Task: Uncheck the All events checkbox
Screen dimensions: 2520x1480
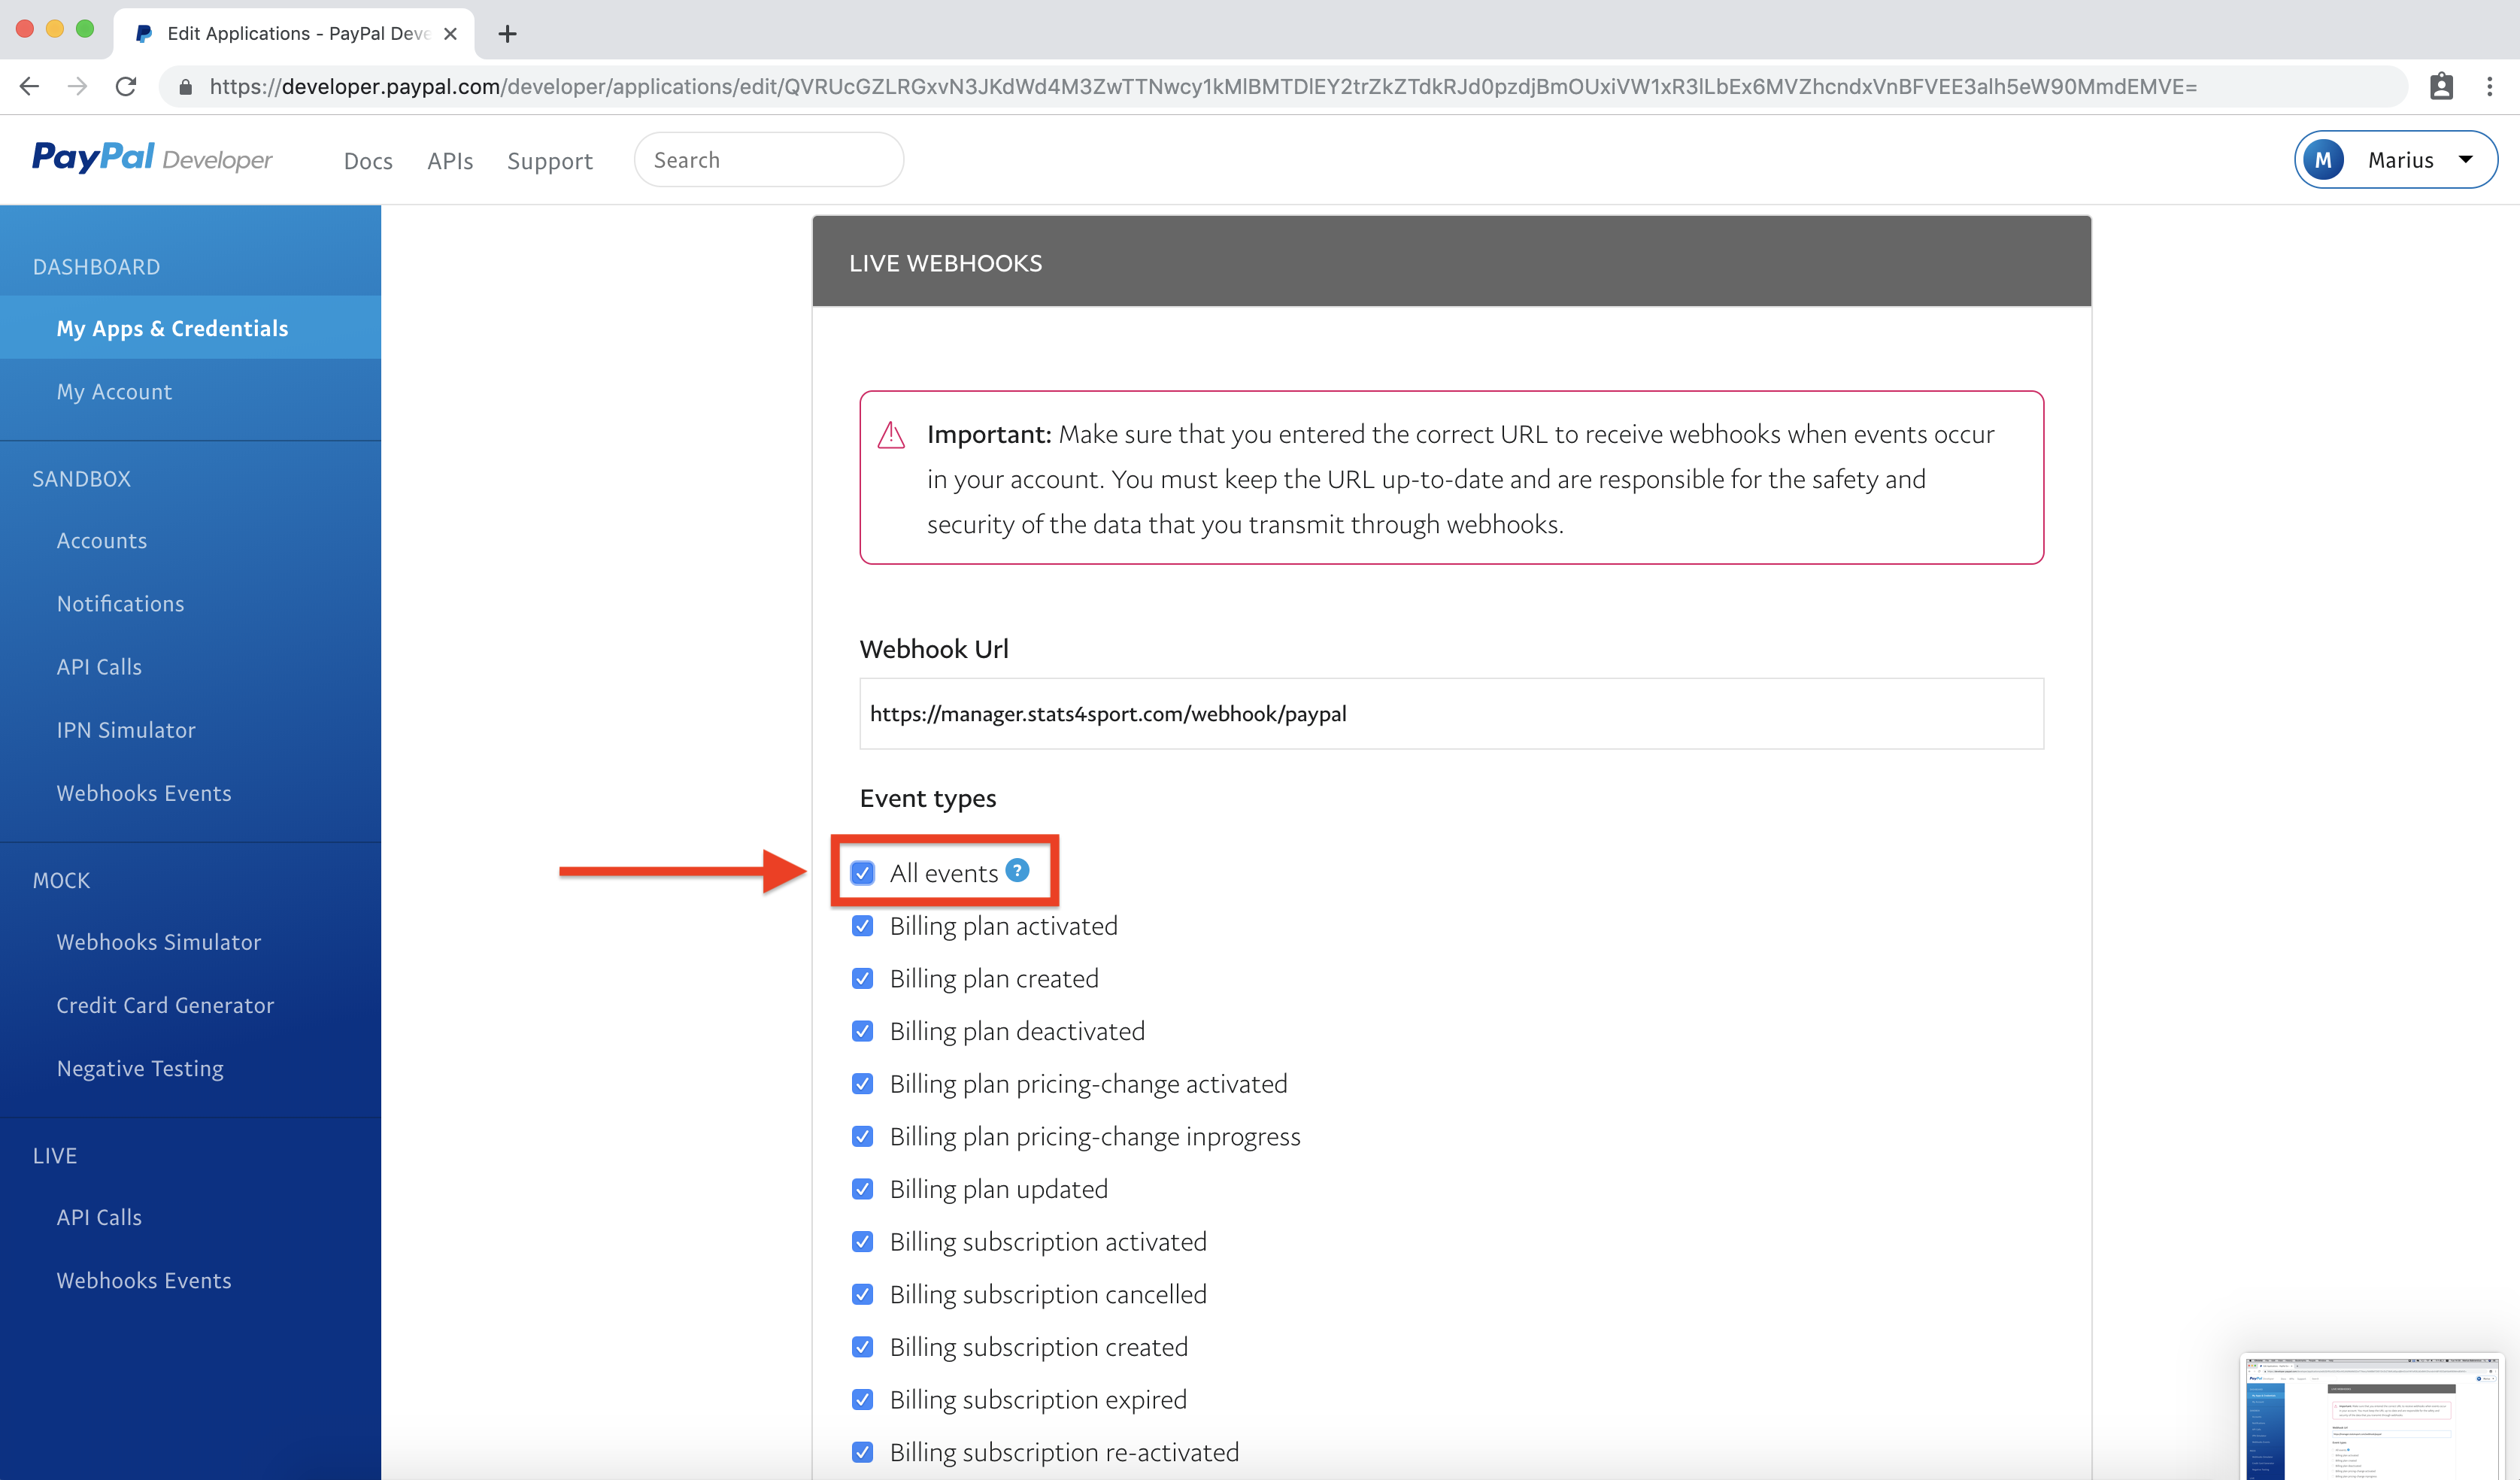Action: coord(863,873)
